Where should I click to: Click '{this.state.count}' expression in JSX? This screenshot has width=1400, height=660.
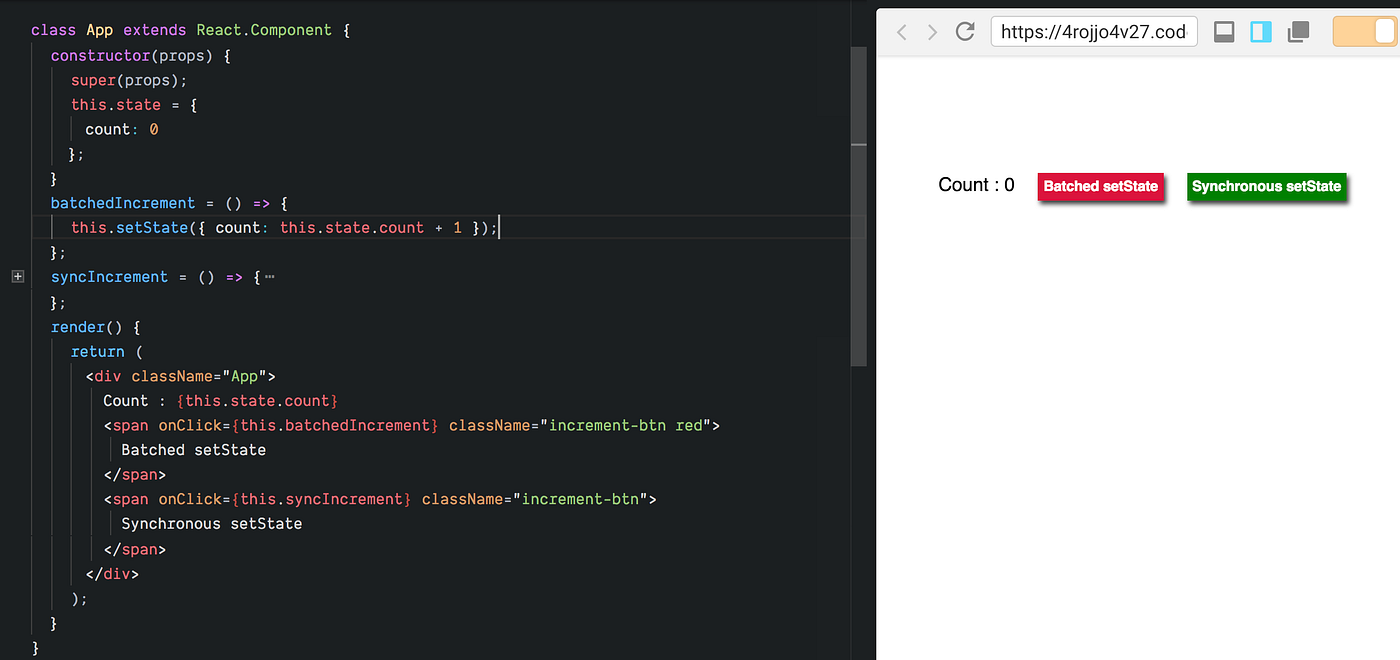click(258, 401)
